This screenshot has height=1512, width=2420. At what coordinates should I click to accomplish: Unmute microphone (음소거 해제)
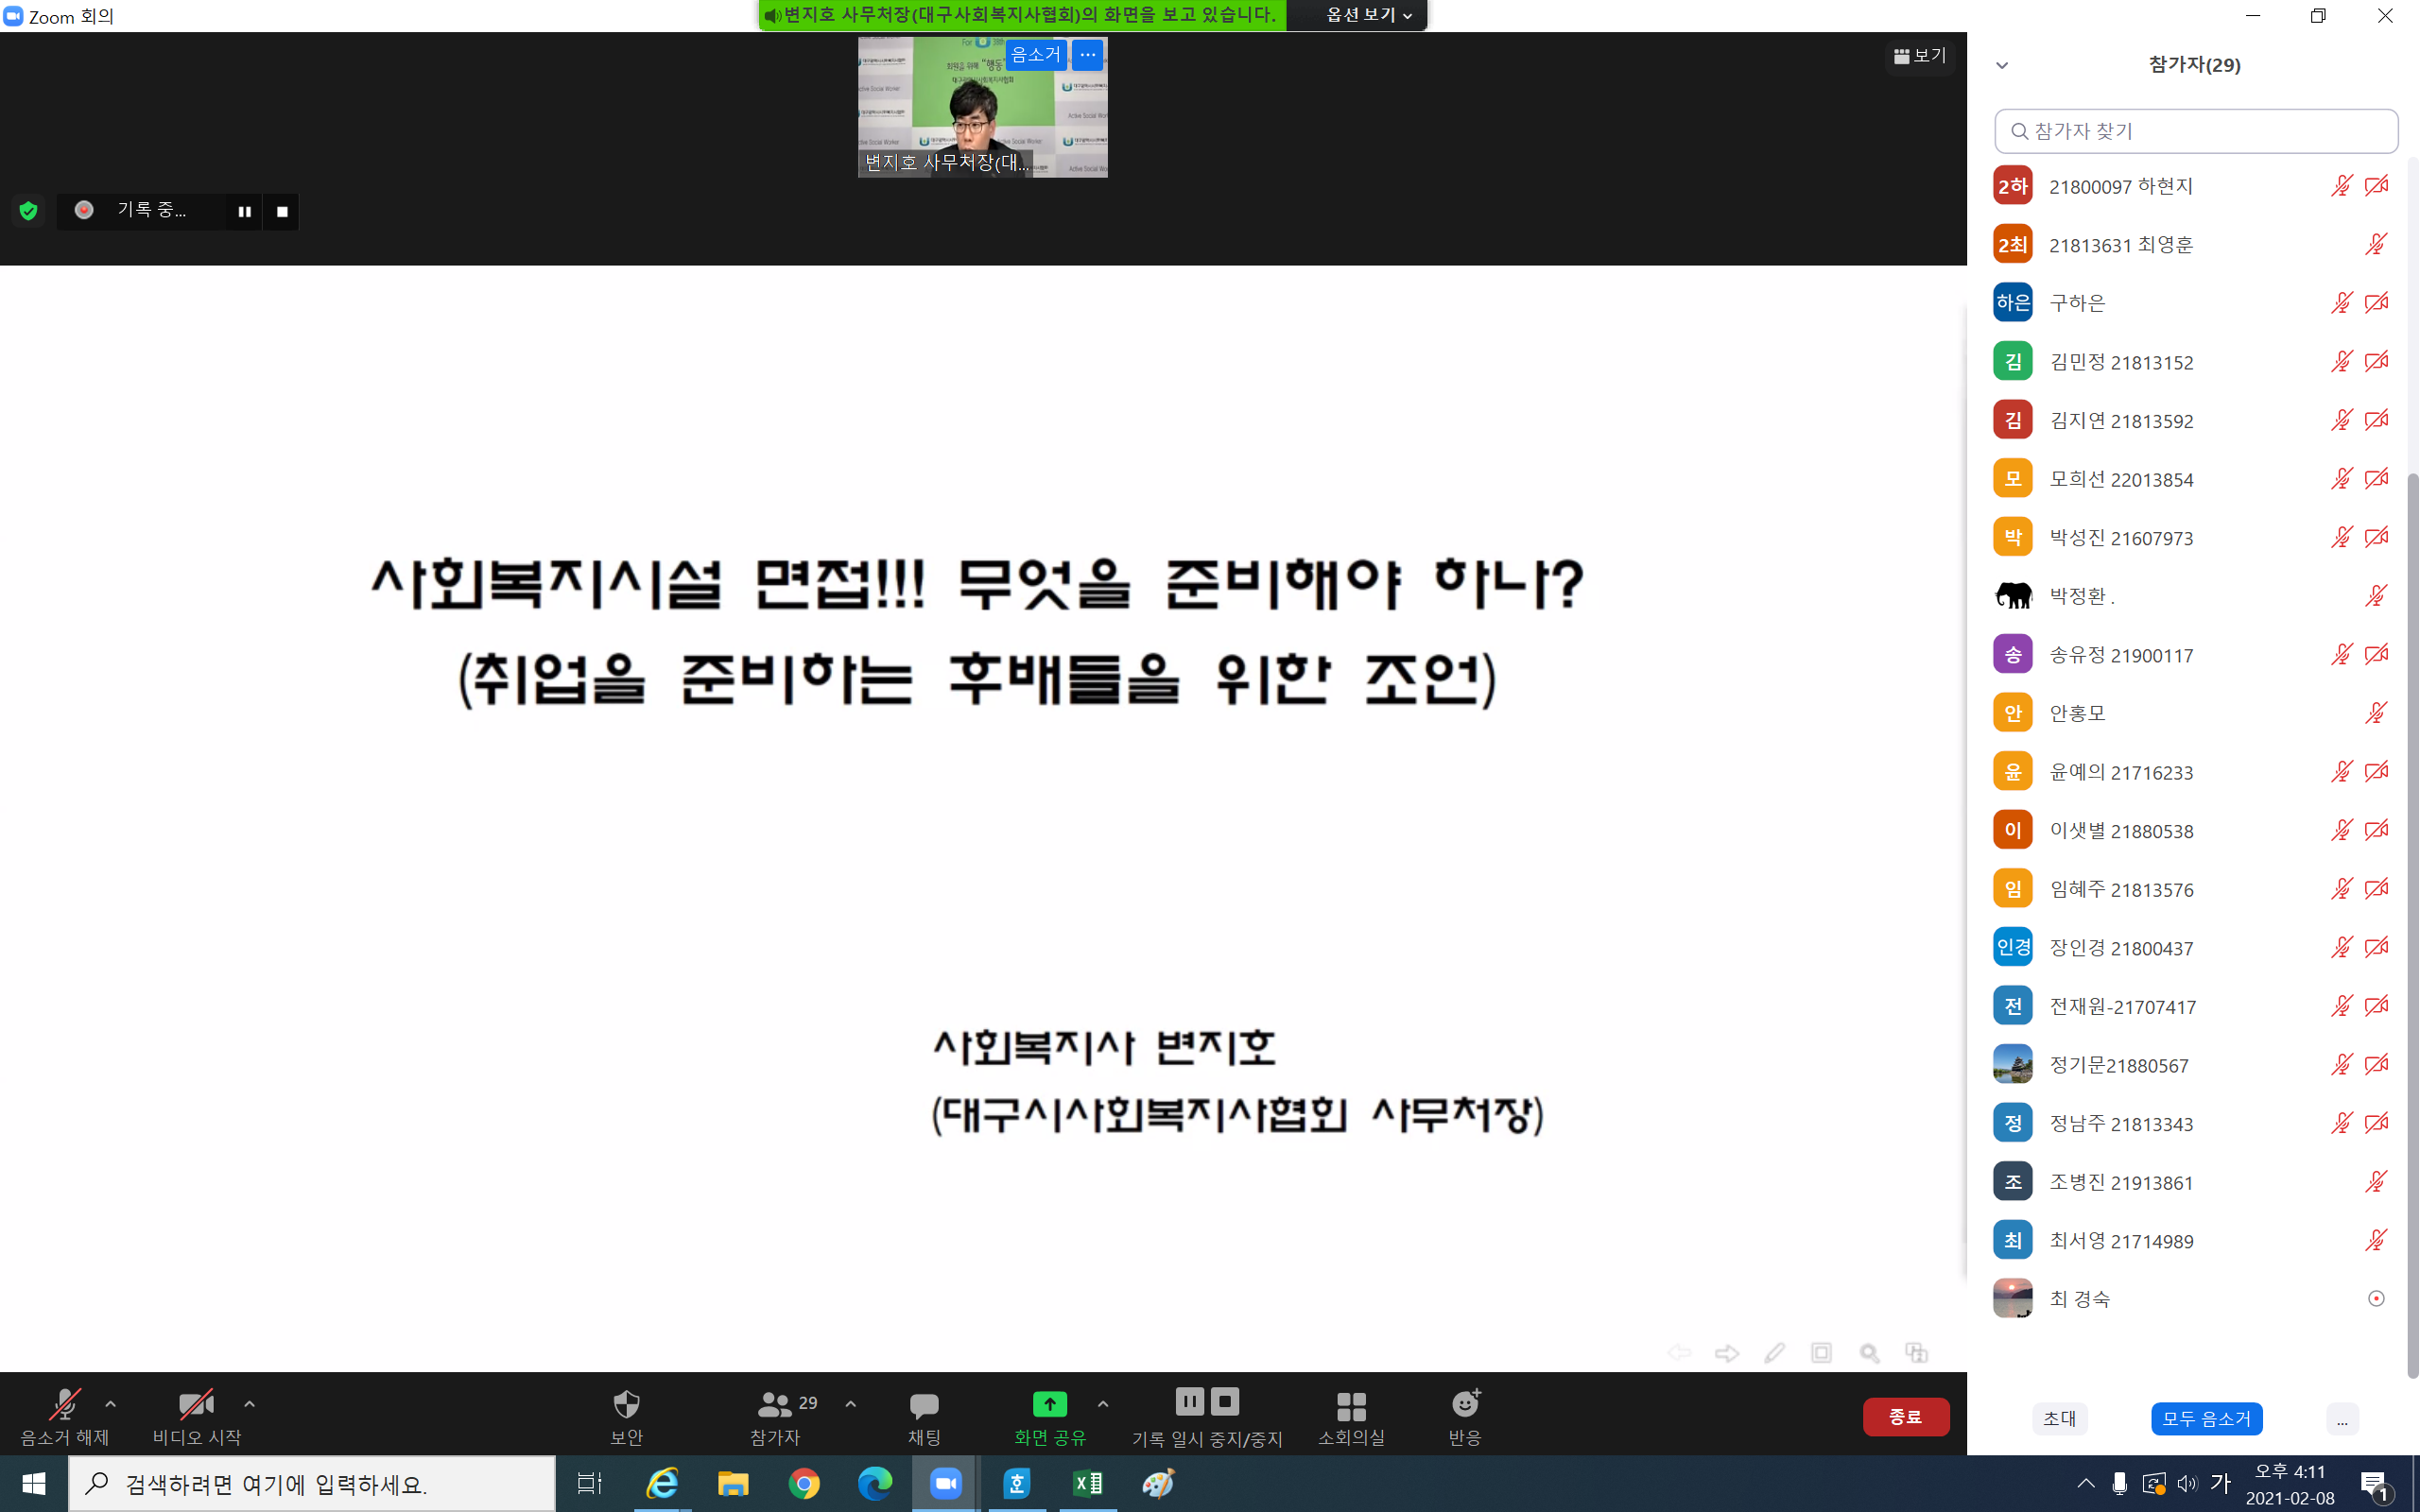pyautogui.click(x=64, y=1405)
